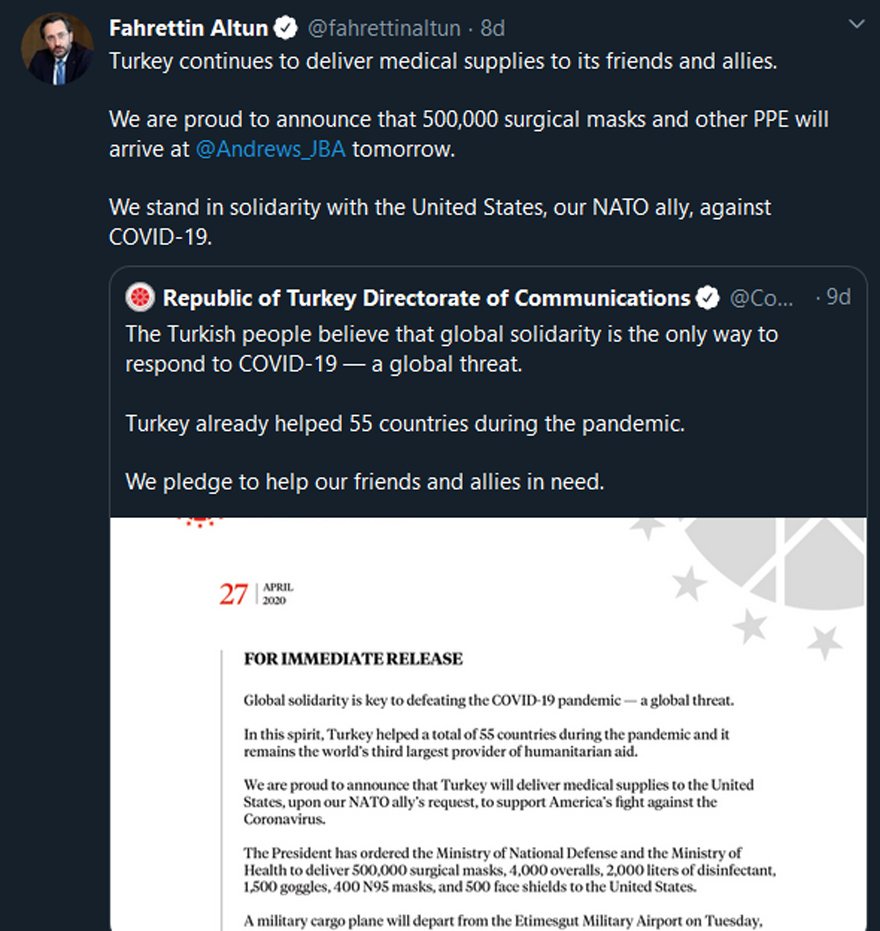Click the truncated @Co... handle
The height and width of the screenshot is (931, 880).
tap(761, 298)
